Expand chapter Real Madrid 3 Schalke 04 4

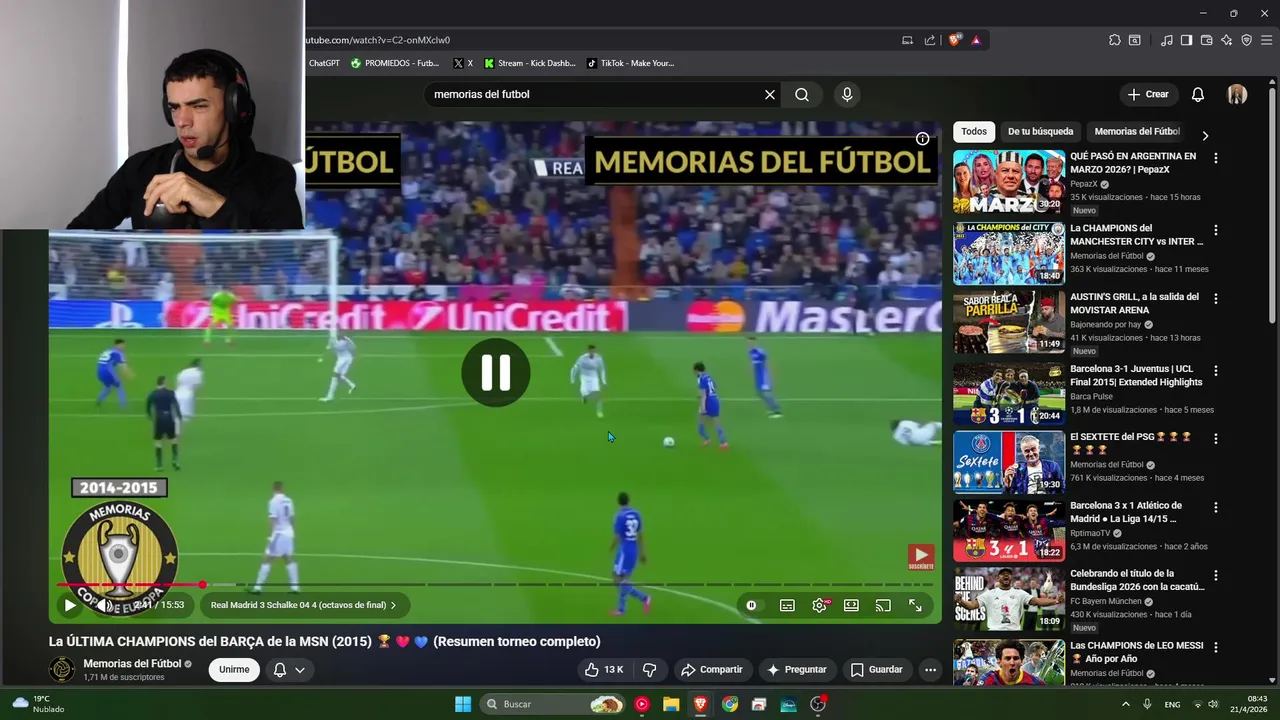tap(303, 605)
